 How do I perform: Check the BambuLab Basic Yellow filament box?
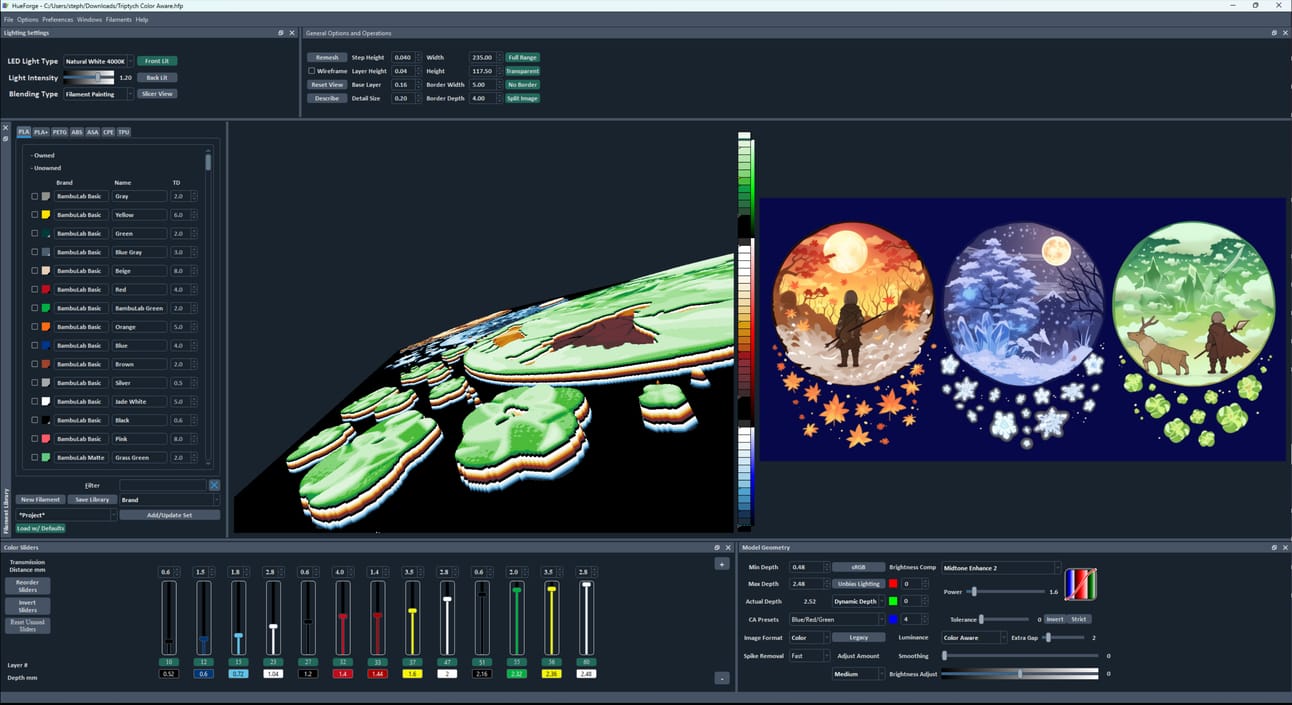coord(35,215)
